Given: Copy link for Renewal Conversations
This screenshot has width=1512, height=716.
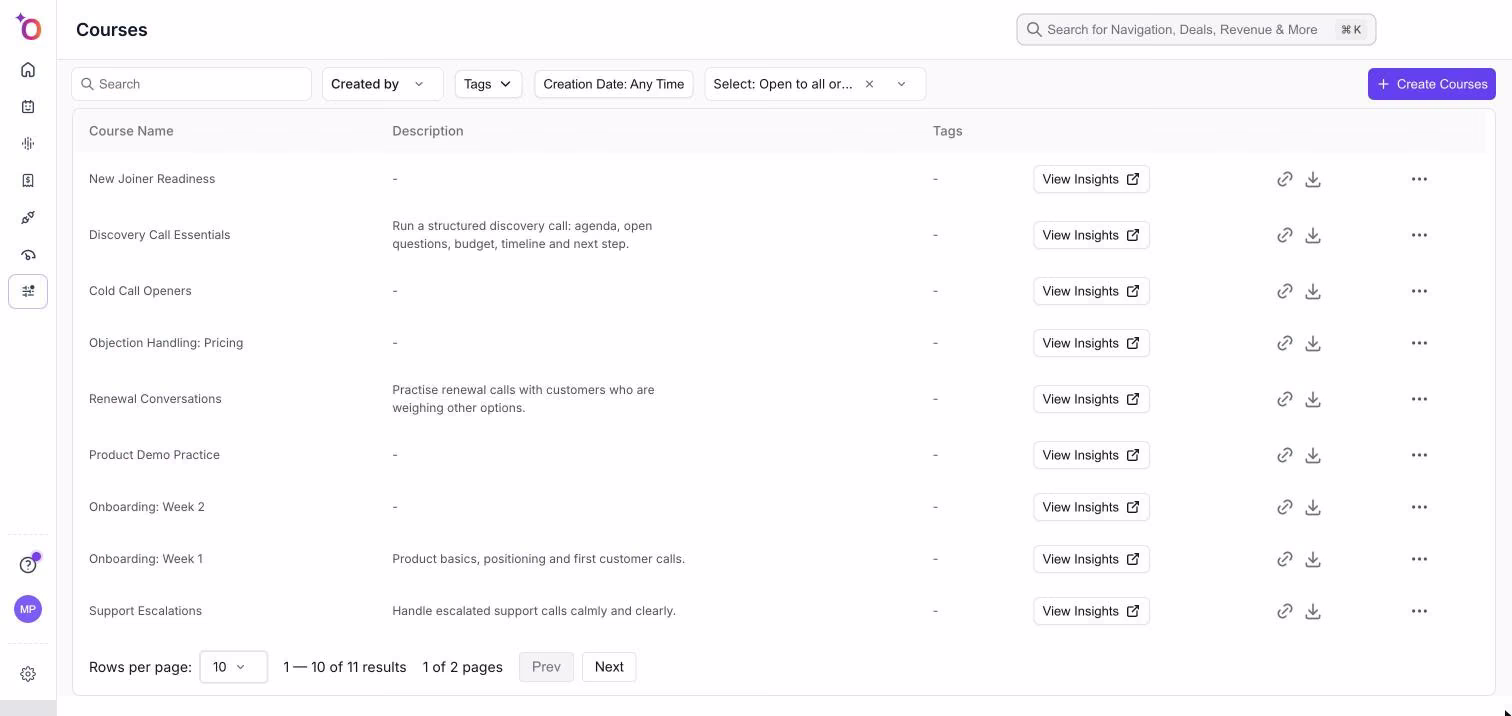Looking at the screenshot, I should [1285, 399].
